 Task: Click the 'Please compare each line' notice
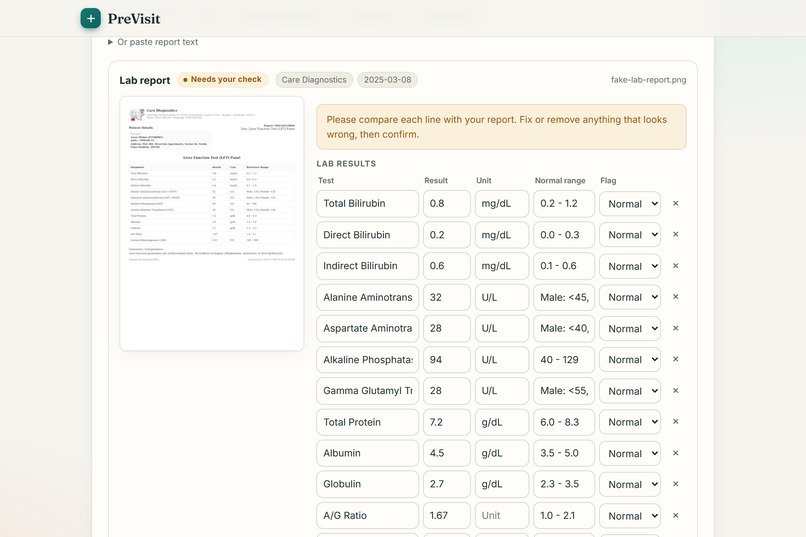501,127
